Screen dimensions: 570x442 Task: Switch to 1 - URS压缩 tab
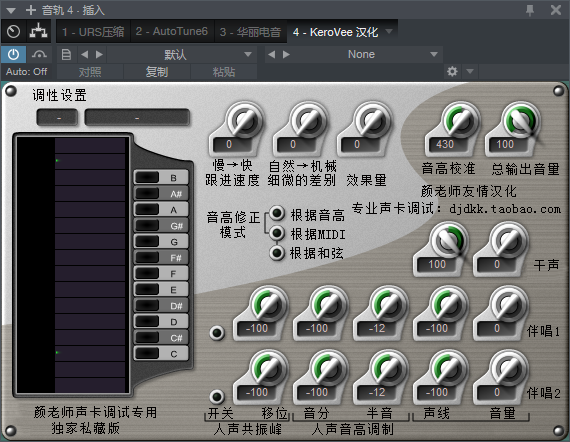[x=93, y=32]
